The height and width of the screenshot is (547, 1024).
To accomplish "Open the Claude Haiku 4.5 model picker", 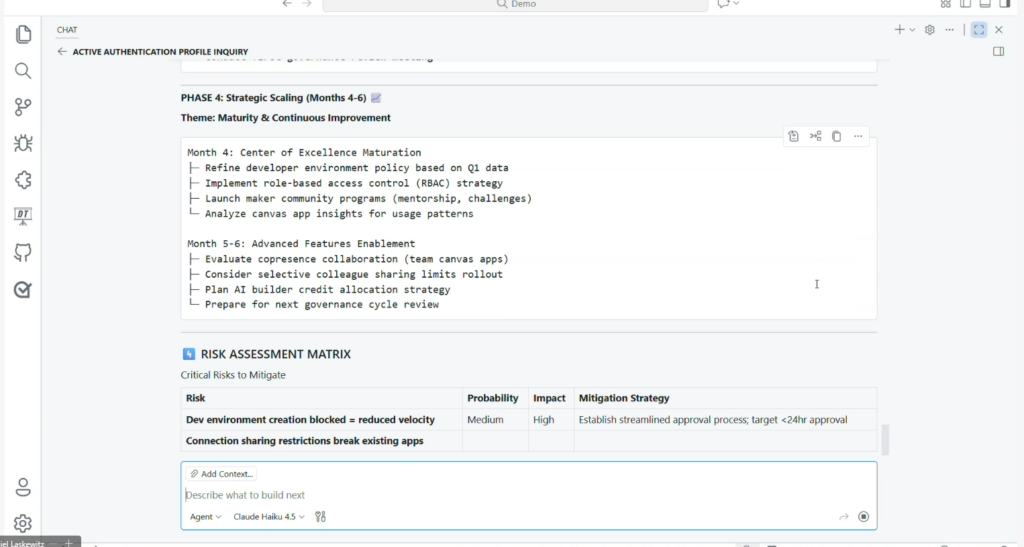I will point(269,517).
